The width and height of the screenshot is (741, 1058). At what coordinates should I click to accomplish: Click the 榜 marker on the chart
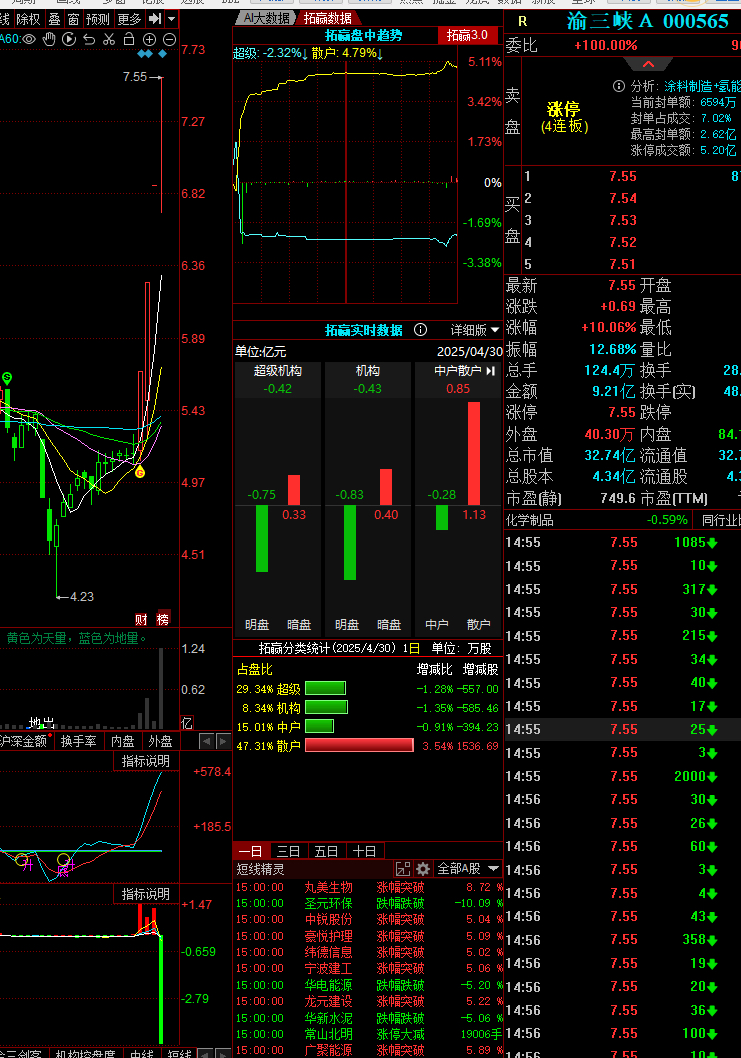(x=163, y=619)
